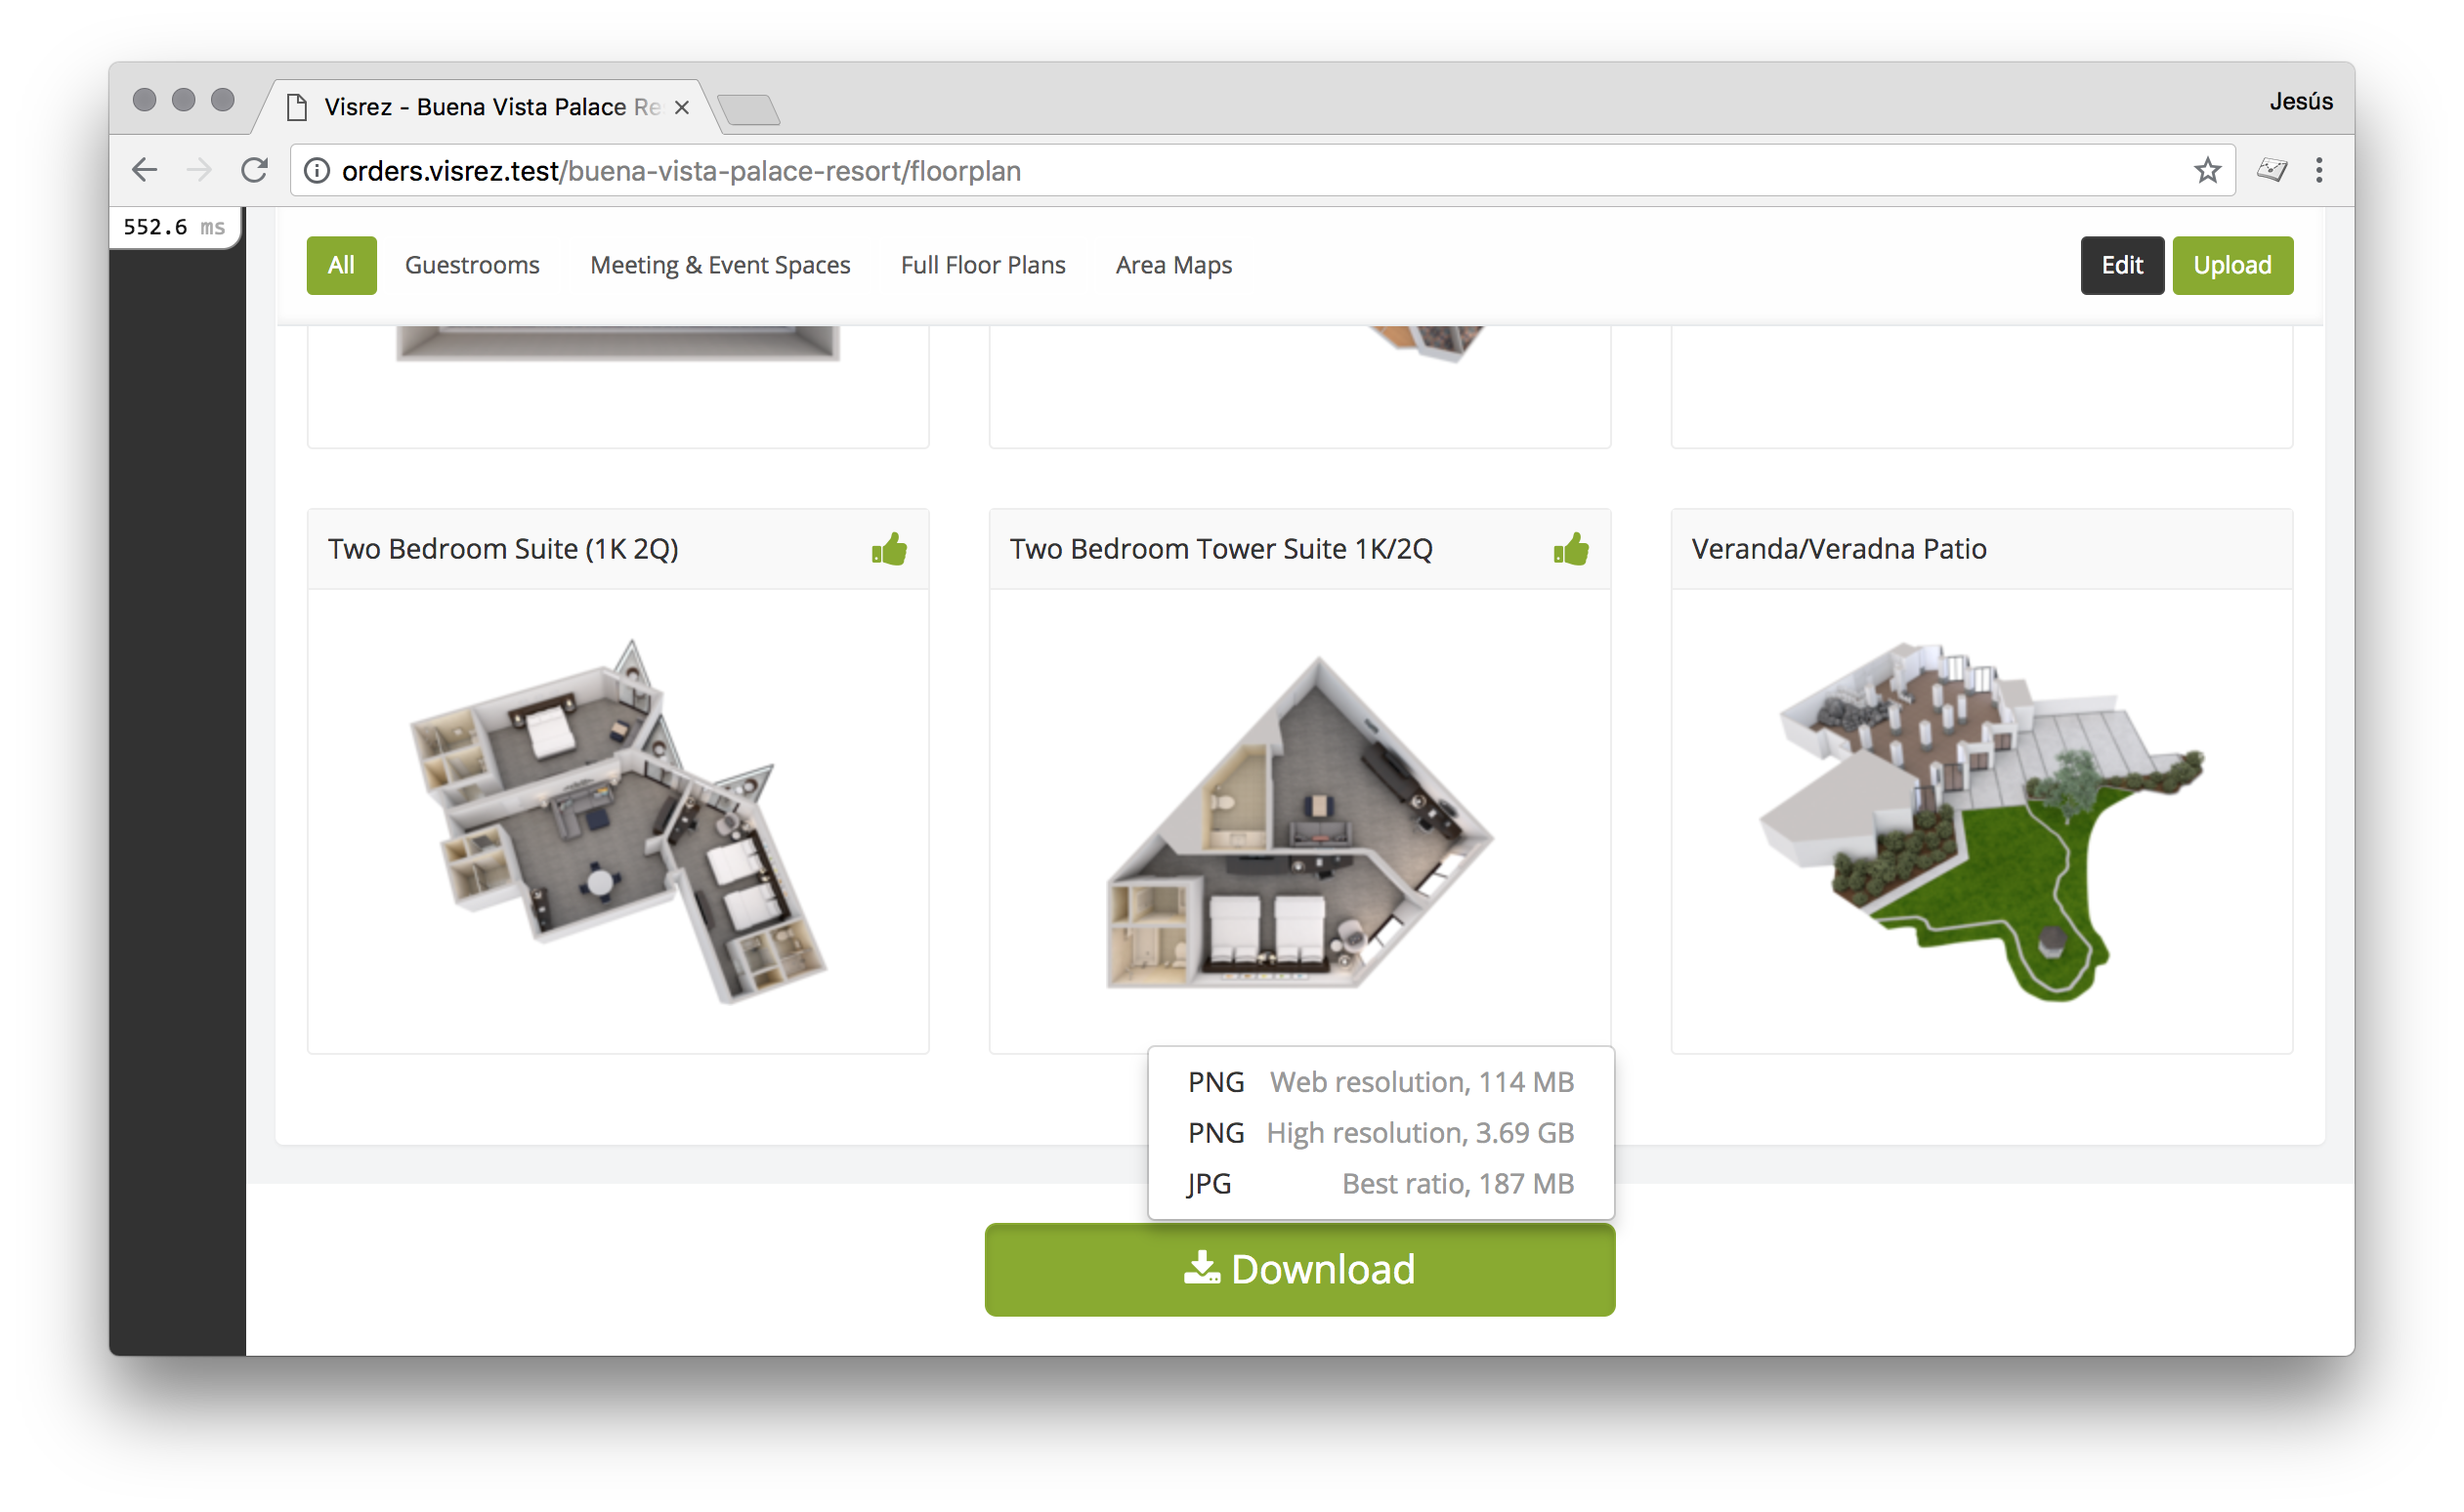
Task: Click the Jesús profile name in title bar
Action: 2301,101
